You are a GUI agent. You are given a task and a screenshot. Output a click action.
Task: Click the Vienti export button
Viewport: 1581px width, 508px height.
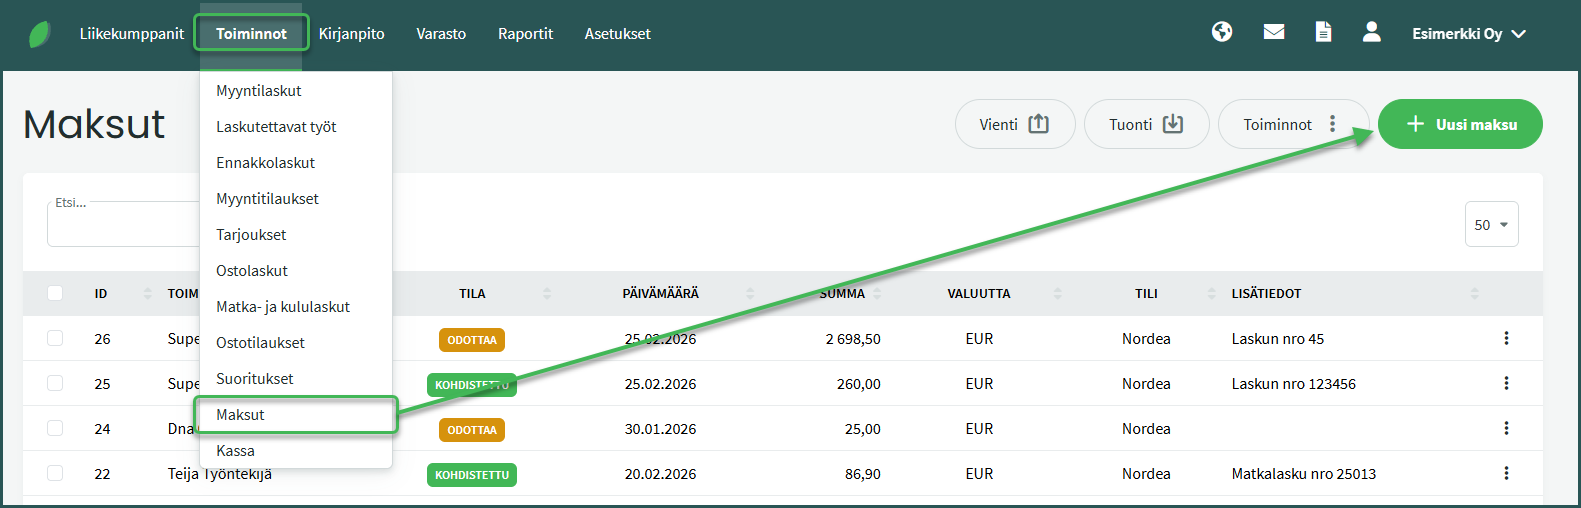[1014, 124]
